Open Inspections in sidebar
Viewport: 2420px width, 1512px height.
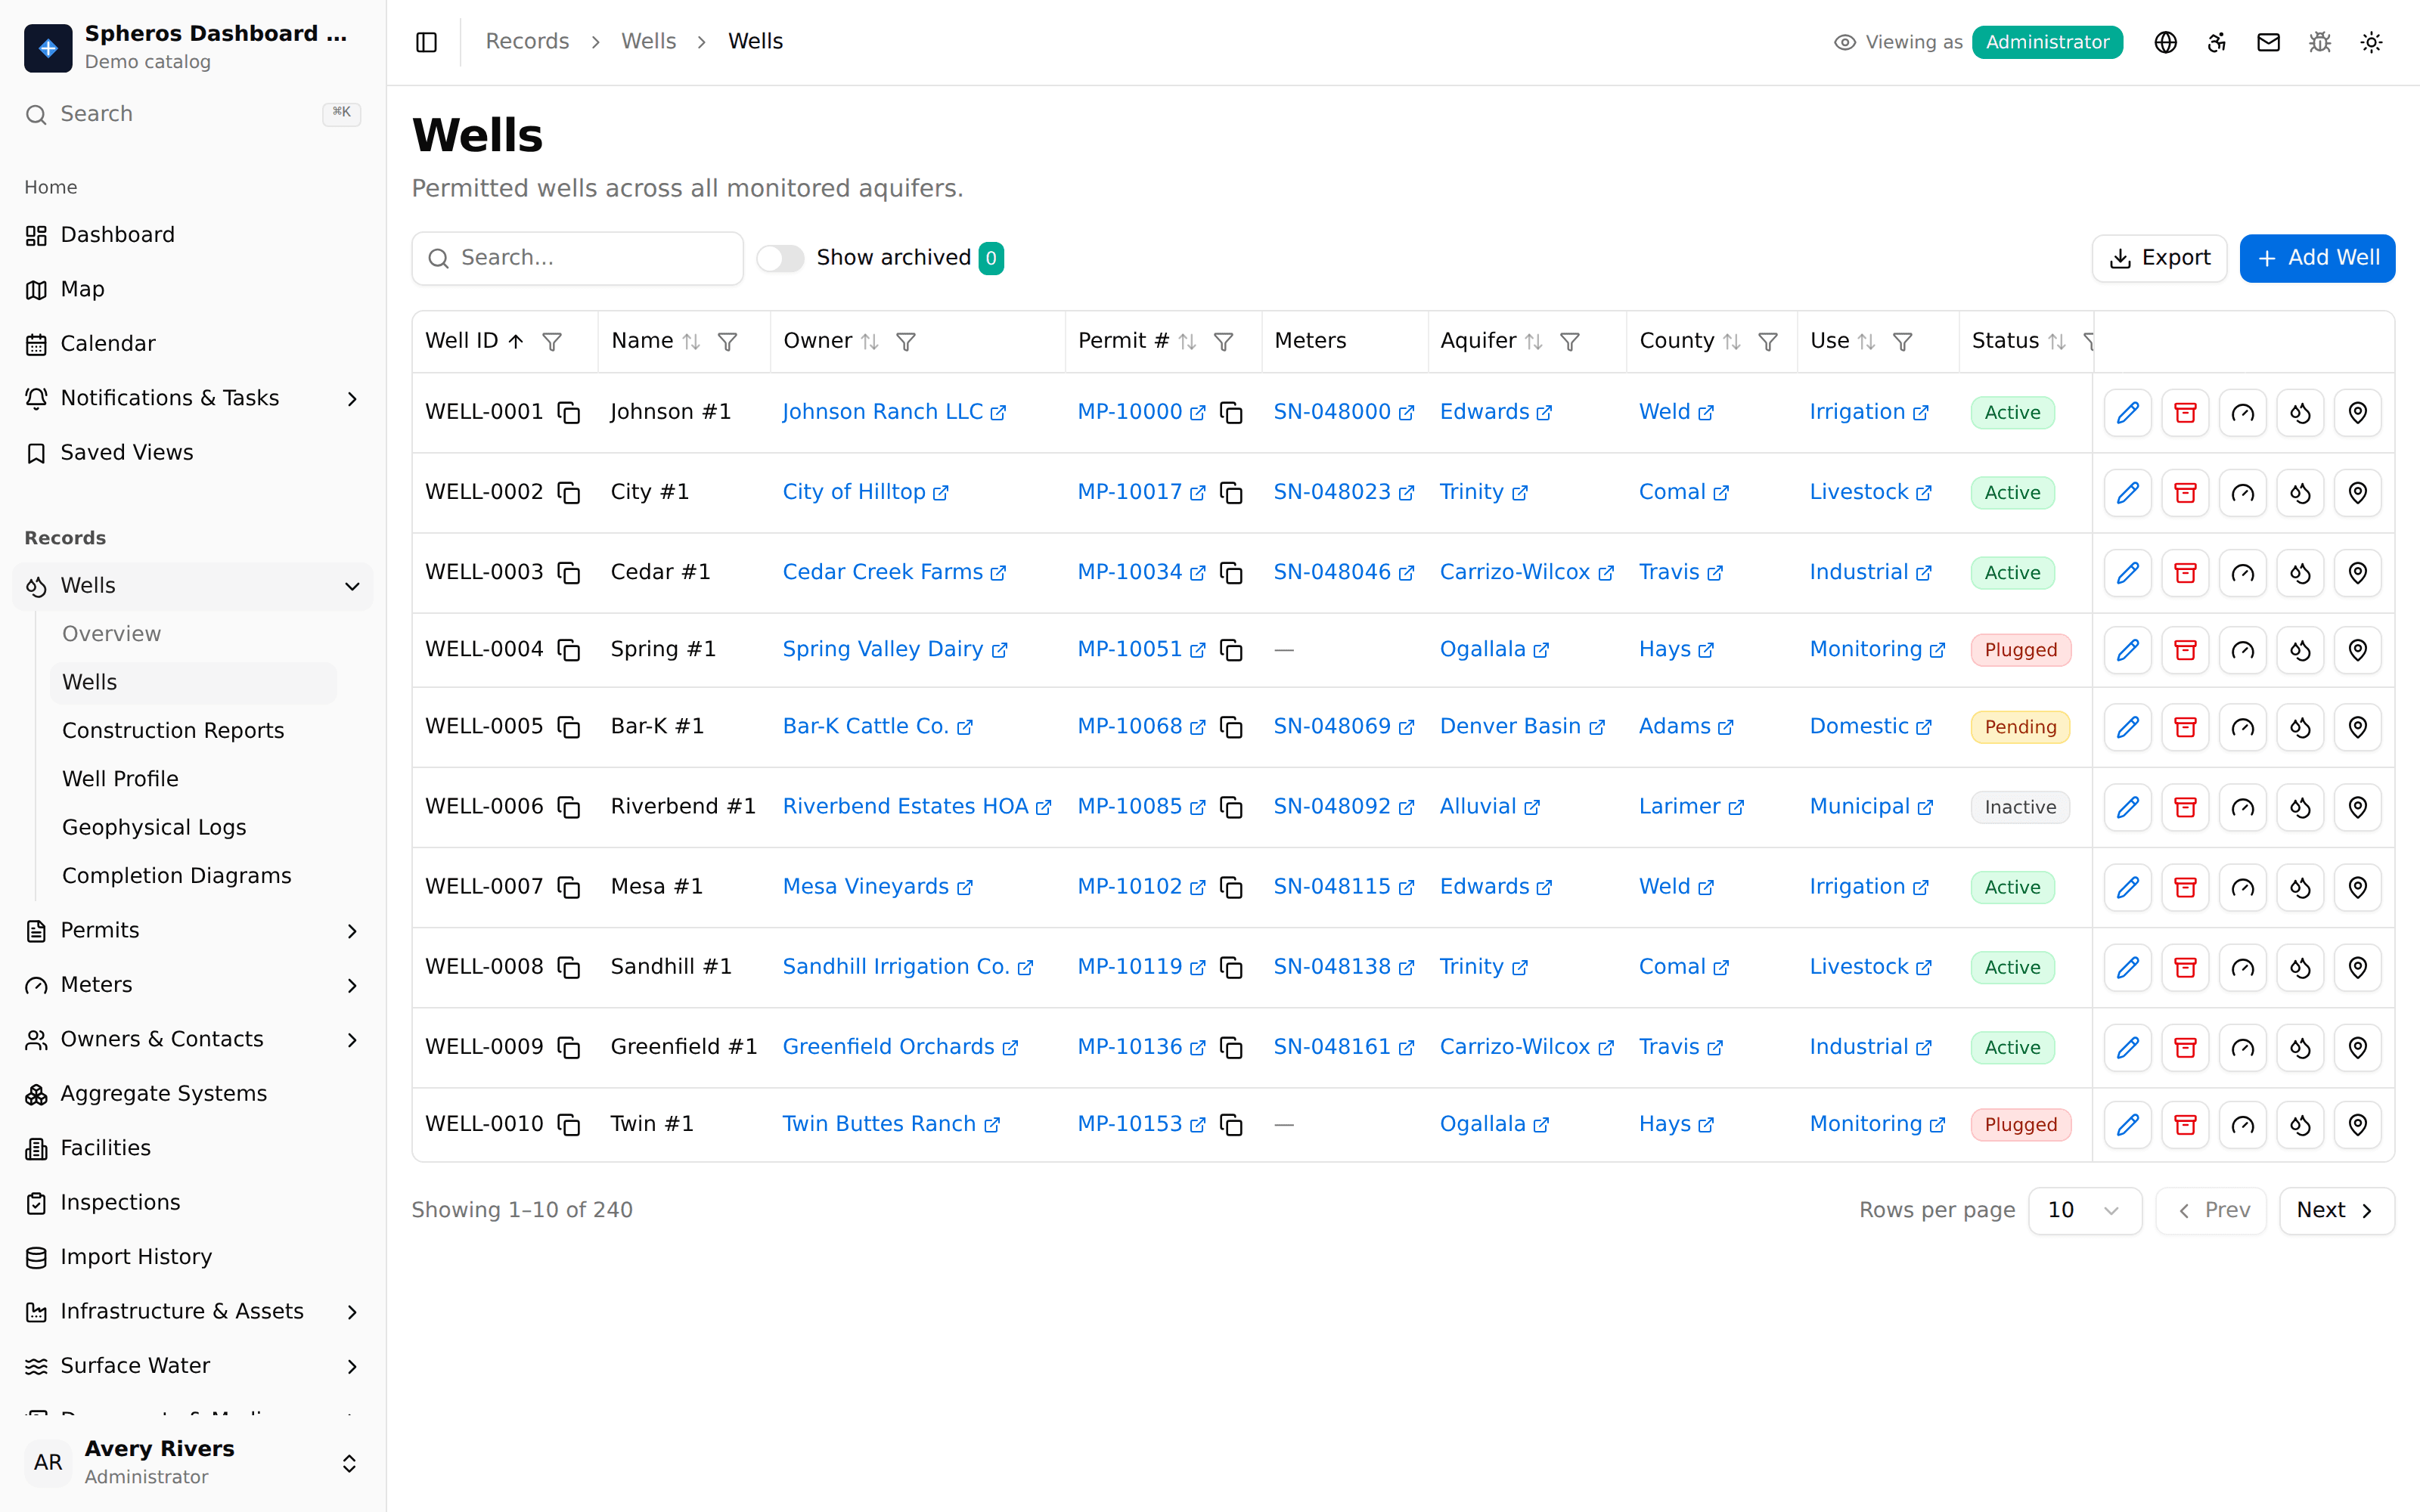[x=193, y=1203]
